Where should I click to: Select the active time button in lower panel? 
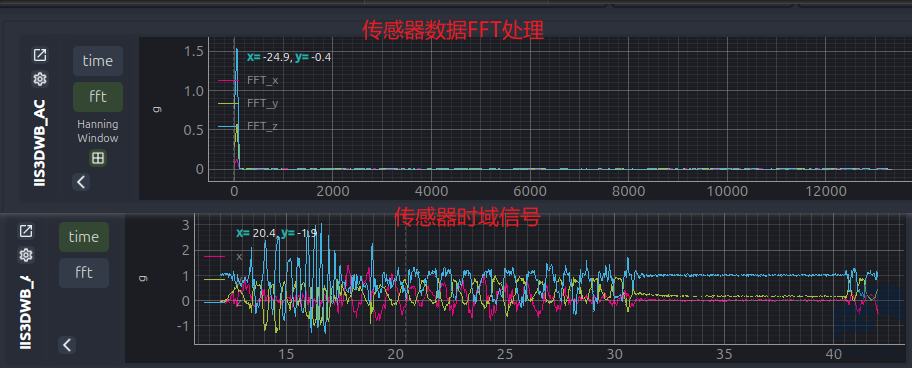84,237
